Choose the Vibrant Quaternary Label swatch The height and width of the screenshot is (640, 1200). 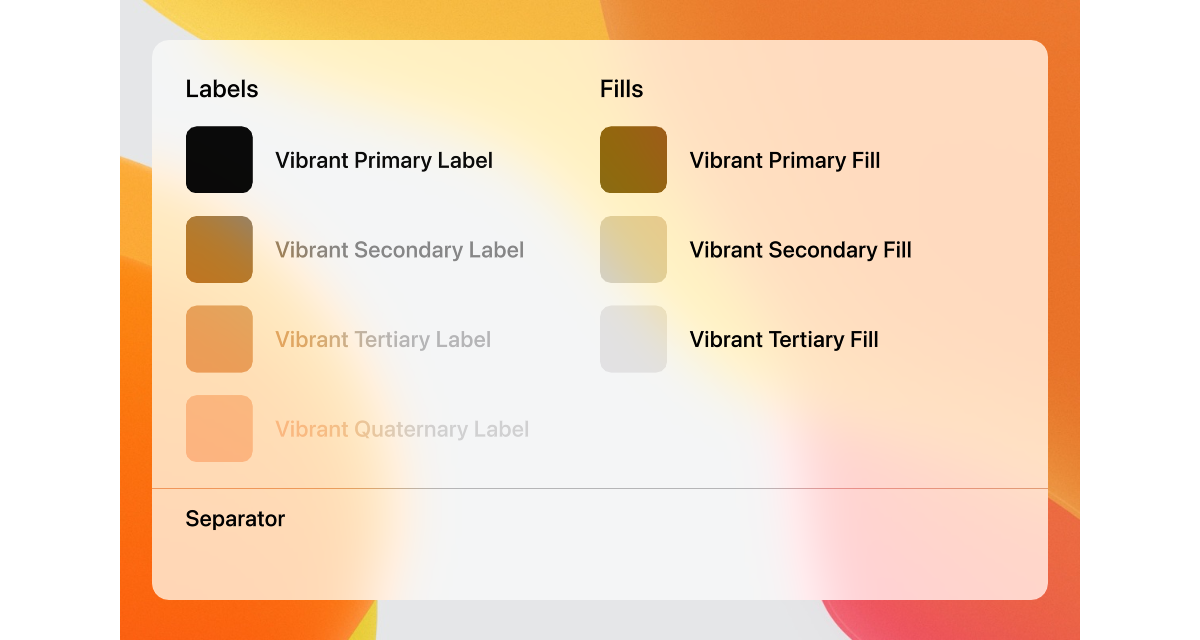(219, 429)
